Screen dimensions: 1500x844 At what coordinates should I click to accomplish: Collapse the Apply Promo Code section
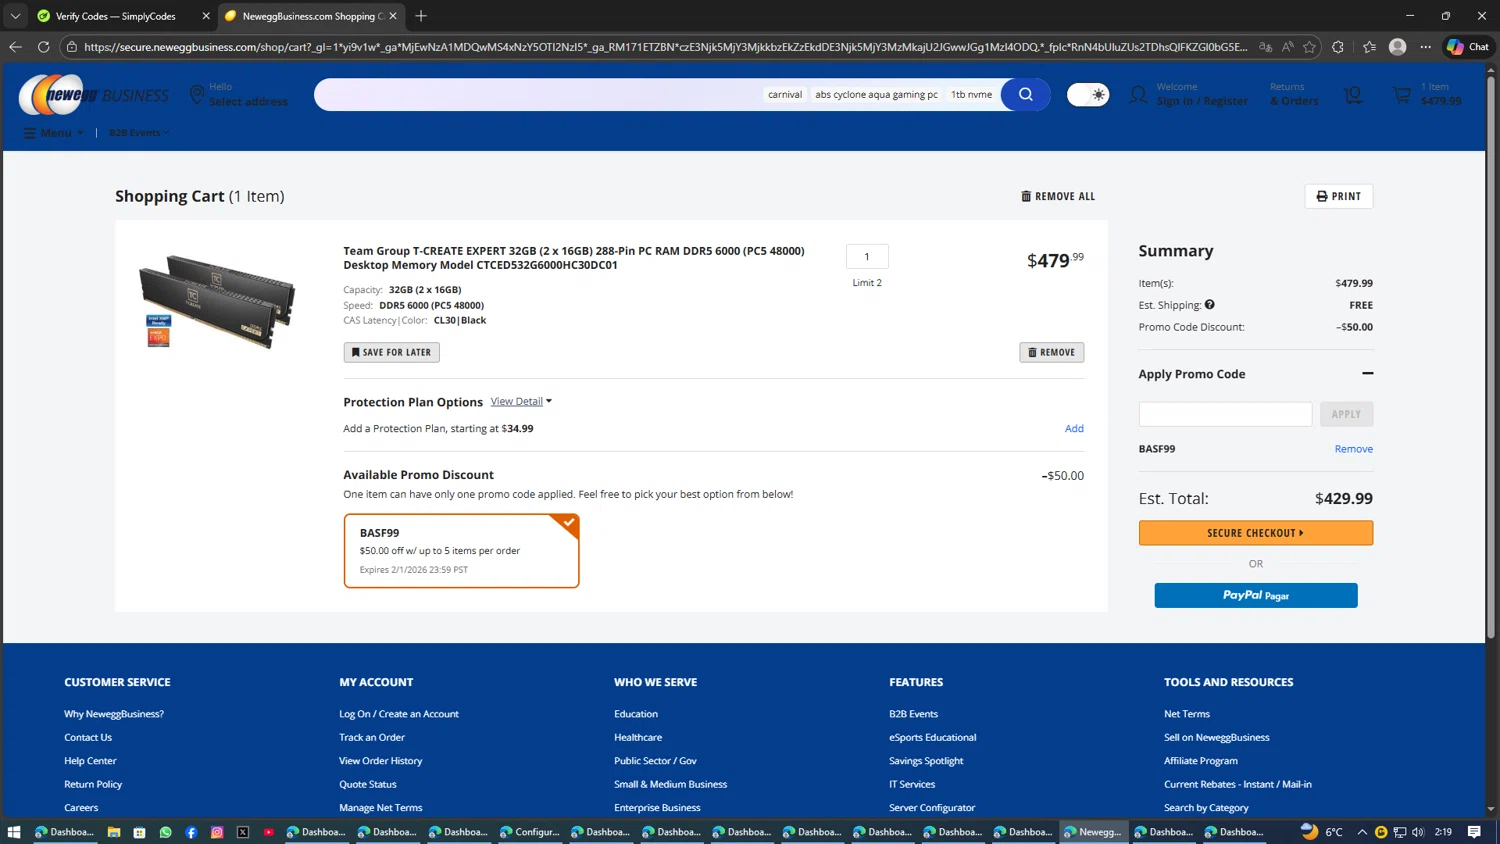(x=1367, y=373)
